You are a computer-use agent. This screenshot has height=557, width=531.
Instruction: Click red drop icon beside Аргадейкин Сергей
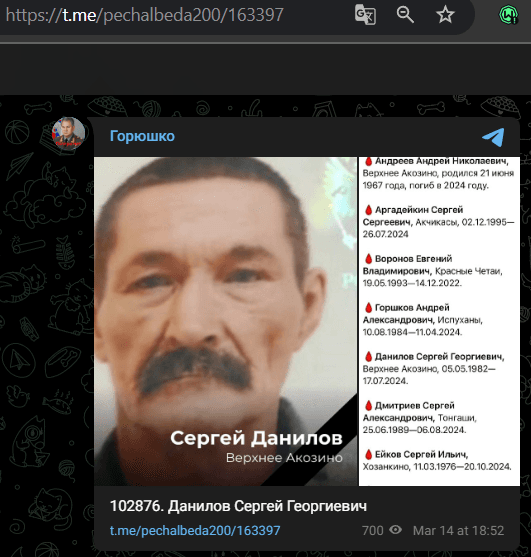point(368,210)
